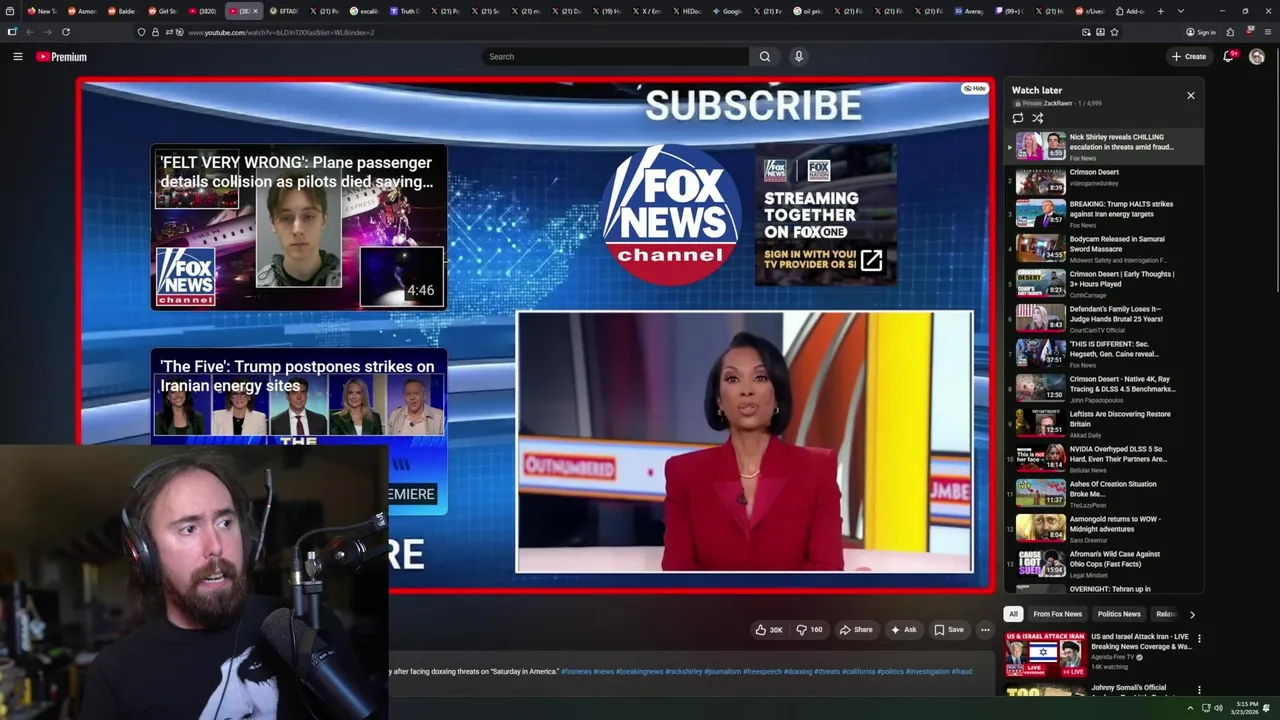Open options for Johnny Somali's Official video

coord(1199,690)
